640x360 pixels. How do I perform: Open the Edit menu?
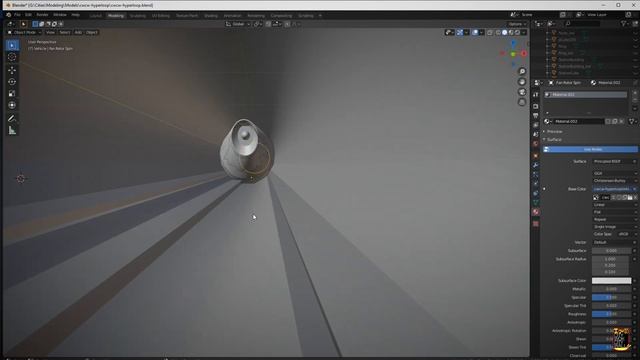(28, 15)
